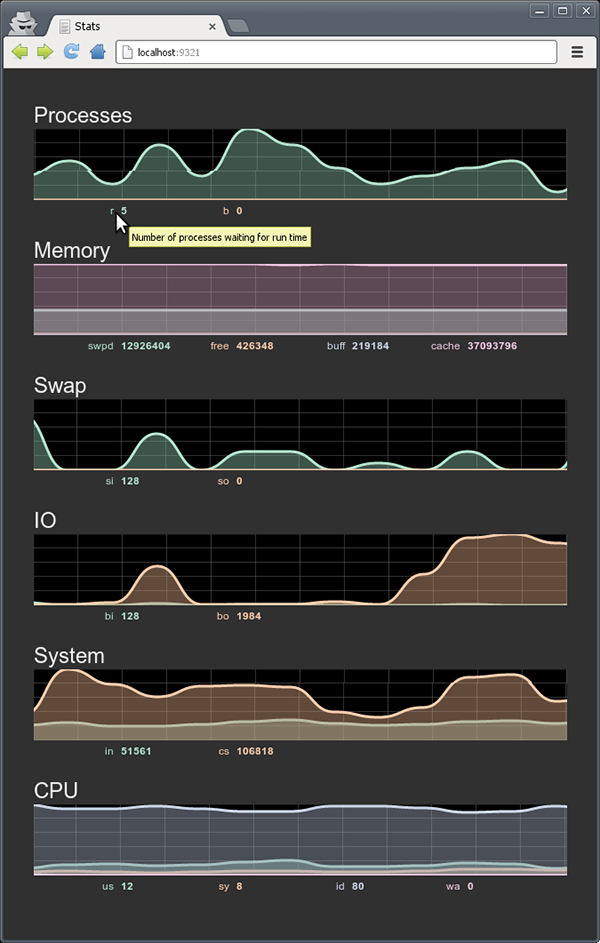Image resolution: width=600 pixels, height=943 pixels.
Task: Open the browser hamburger menu
Action: tap(577, 52)
